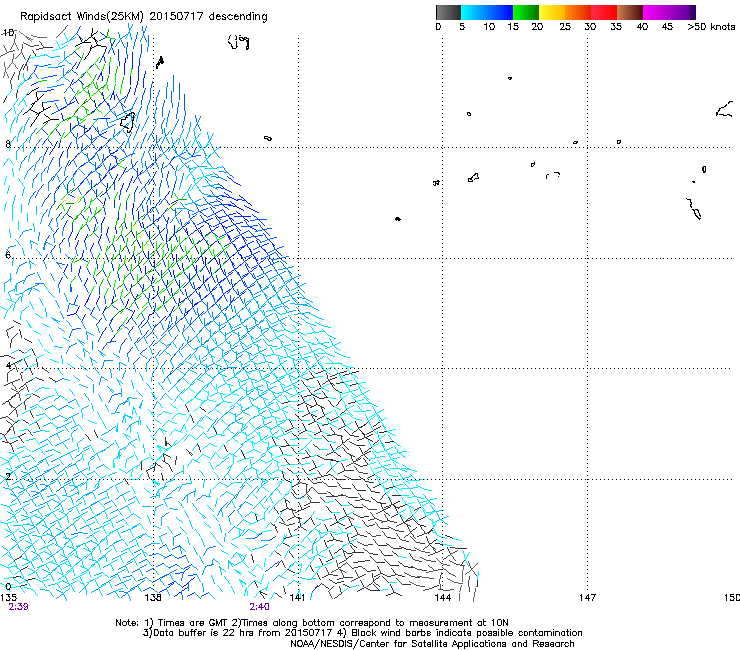Click latitude label '4' on left axis
Viewport: 740px width, 650px height.
(8, 366)
